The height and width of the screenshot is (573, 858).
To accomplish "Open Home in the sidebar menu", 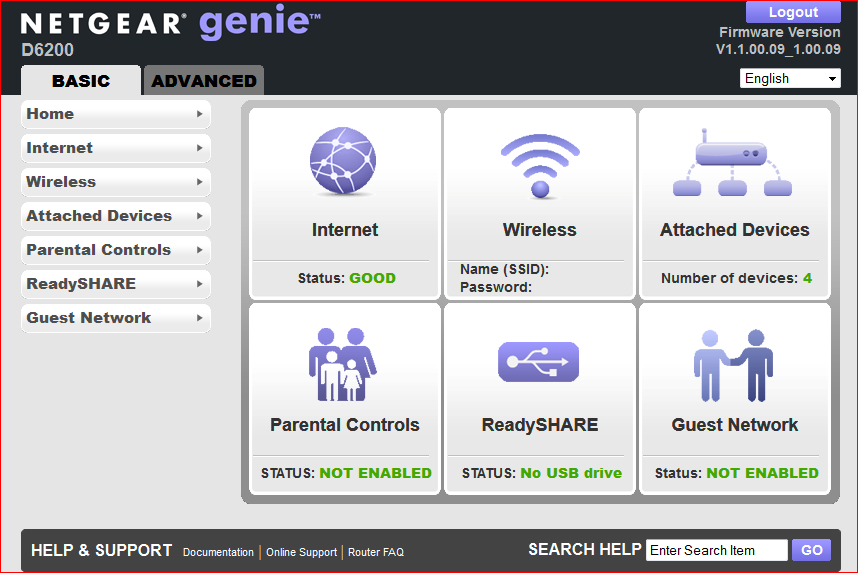I will click(x=116, y=114).
